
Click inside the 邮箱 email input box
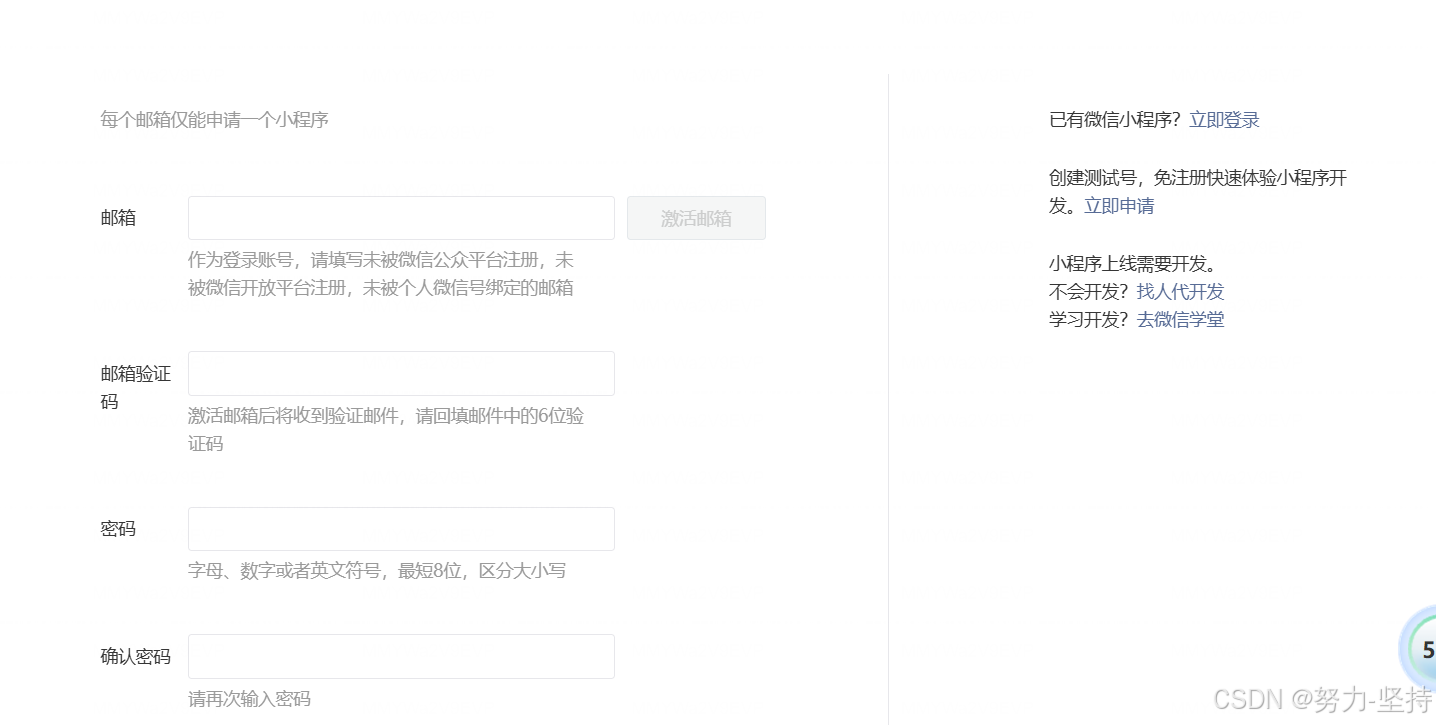click(400, 217)
